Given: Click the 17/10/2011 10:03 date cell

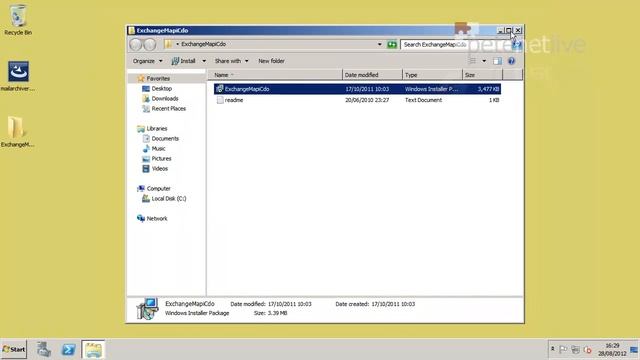Looking at the screenshot, I should 367,89.
